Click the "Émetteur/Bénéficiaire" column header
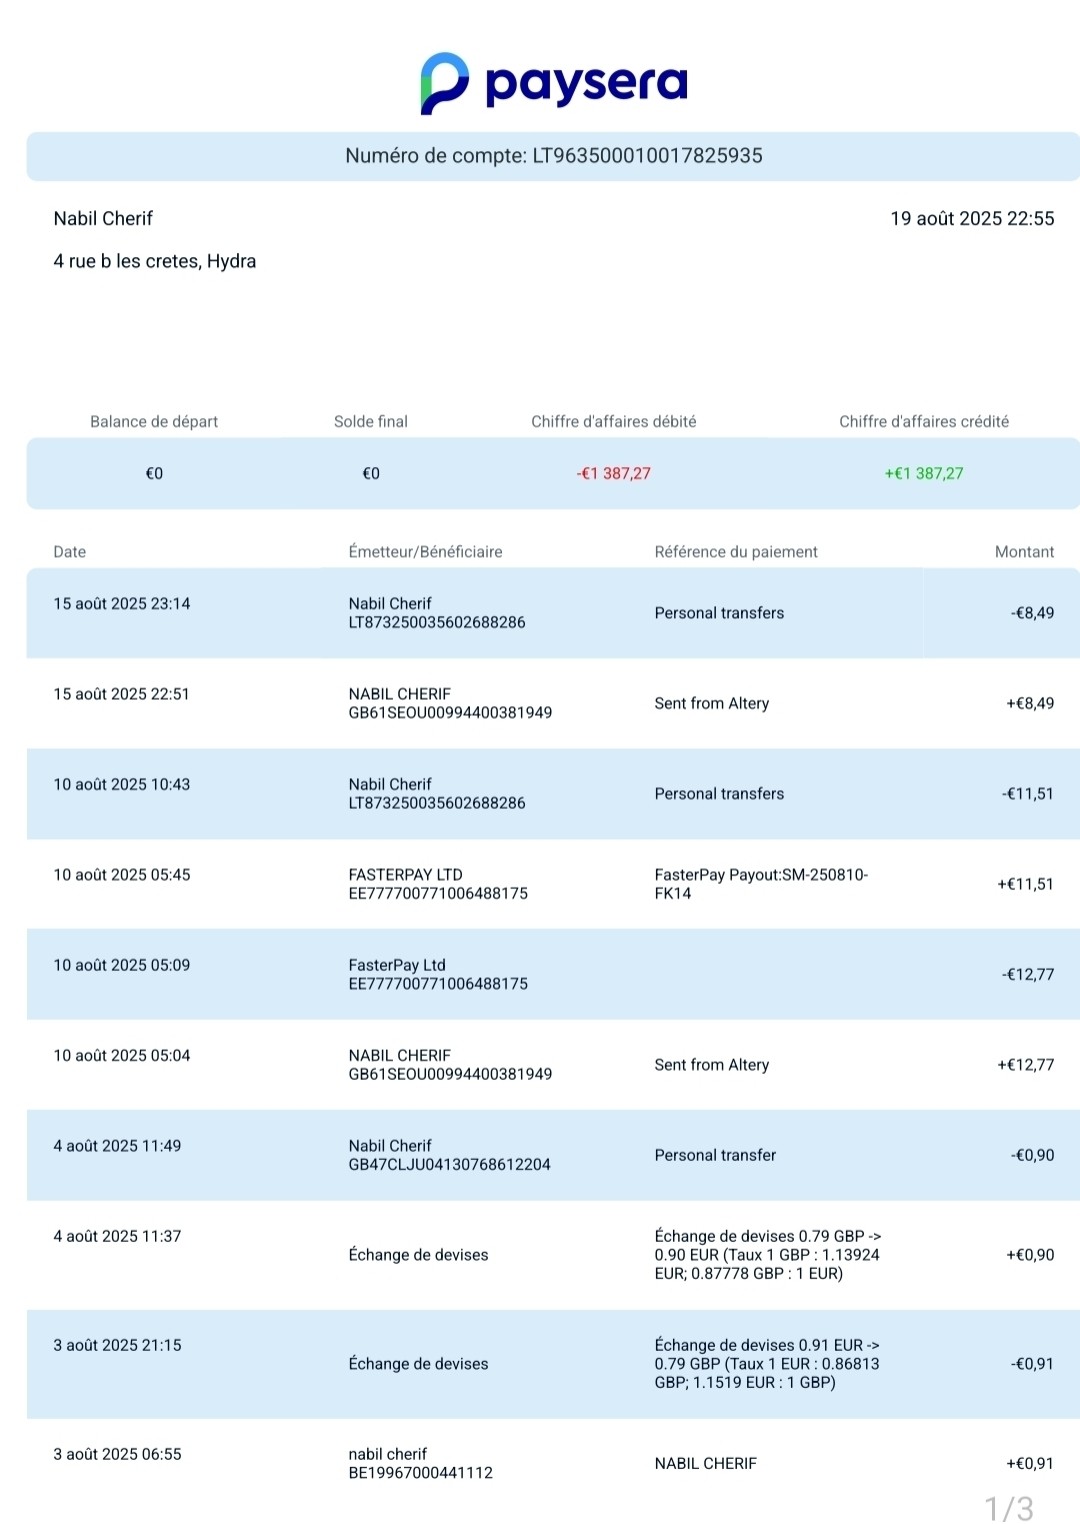The width and height of the screenshot is (1080, 1524). tap(426, 552)
